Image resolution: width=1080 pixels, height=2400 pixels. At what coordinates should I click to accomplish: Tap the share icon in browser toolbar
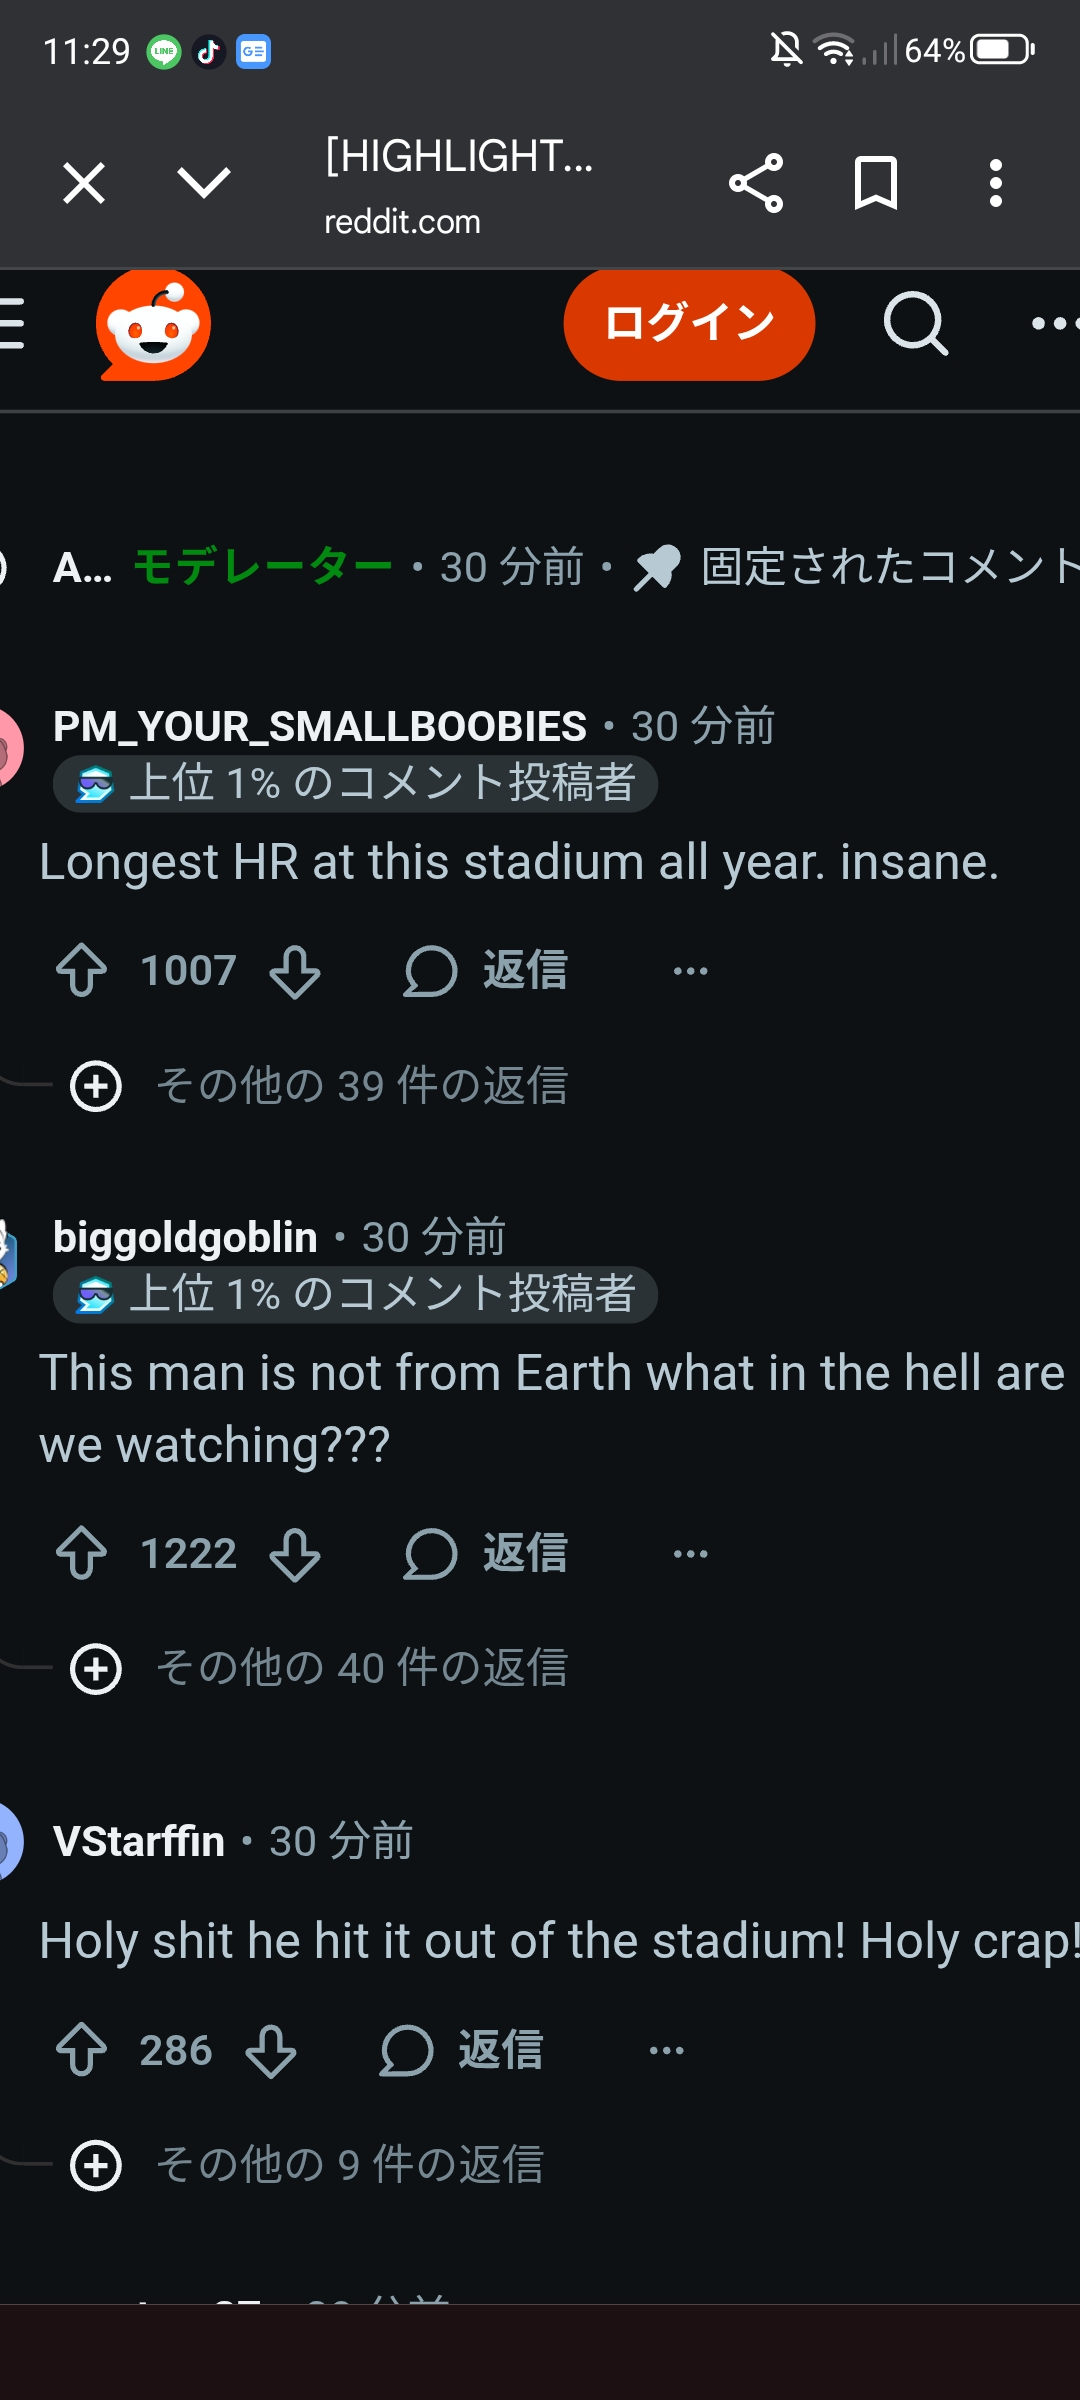pos(756,183)
